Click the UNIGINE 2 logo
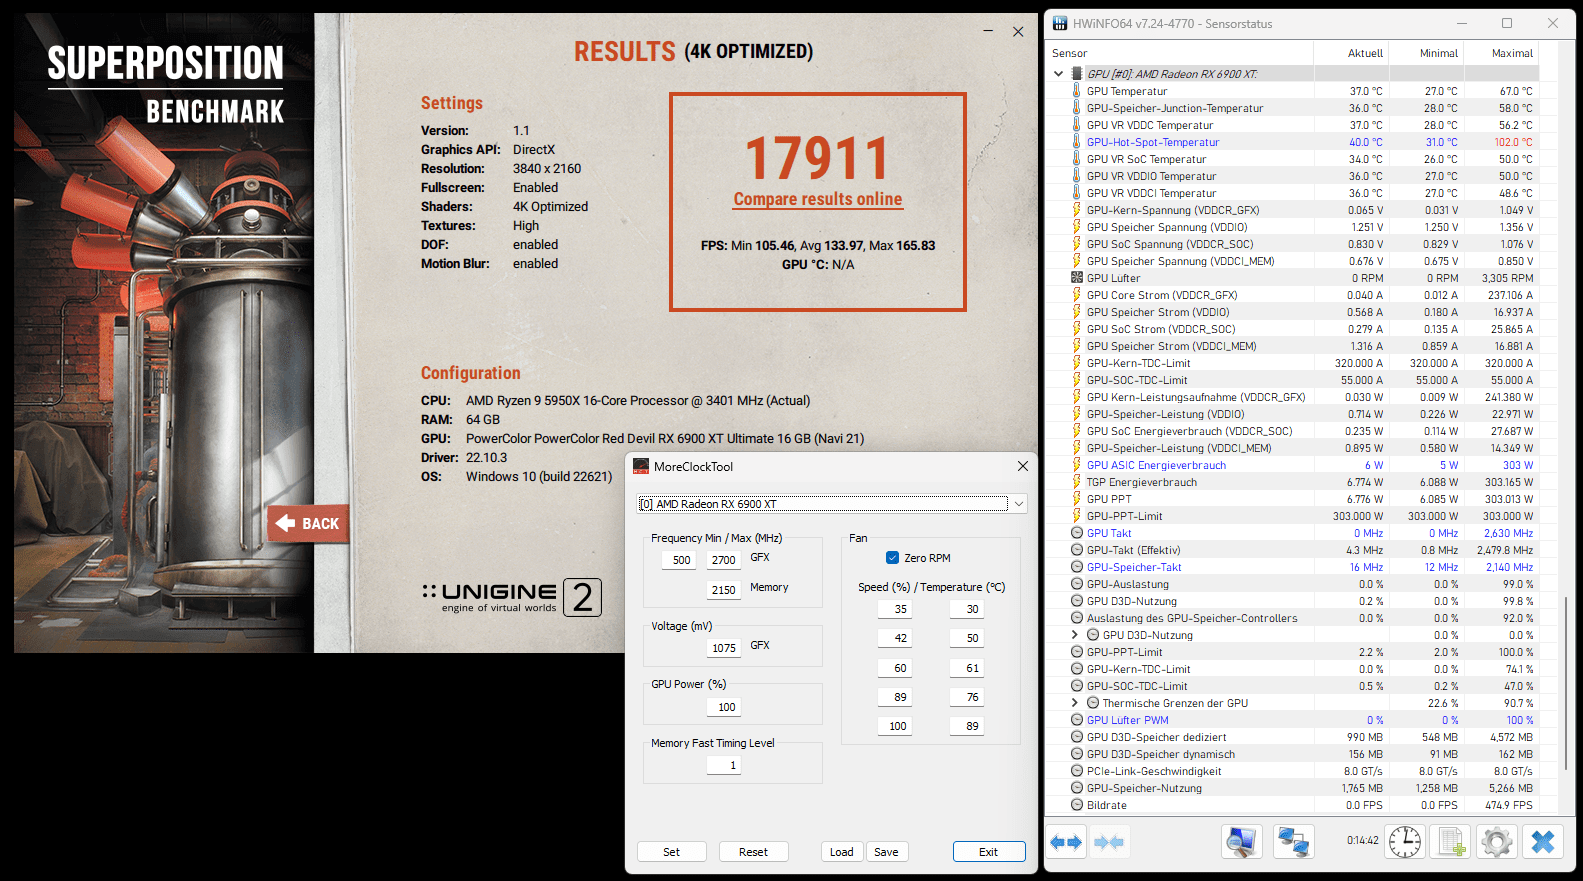1583x881 pixels. click(512, 597)
